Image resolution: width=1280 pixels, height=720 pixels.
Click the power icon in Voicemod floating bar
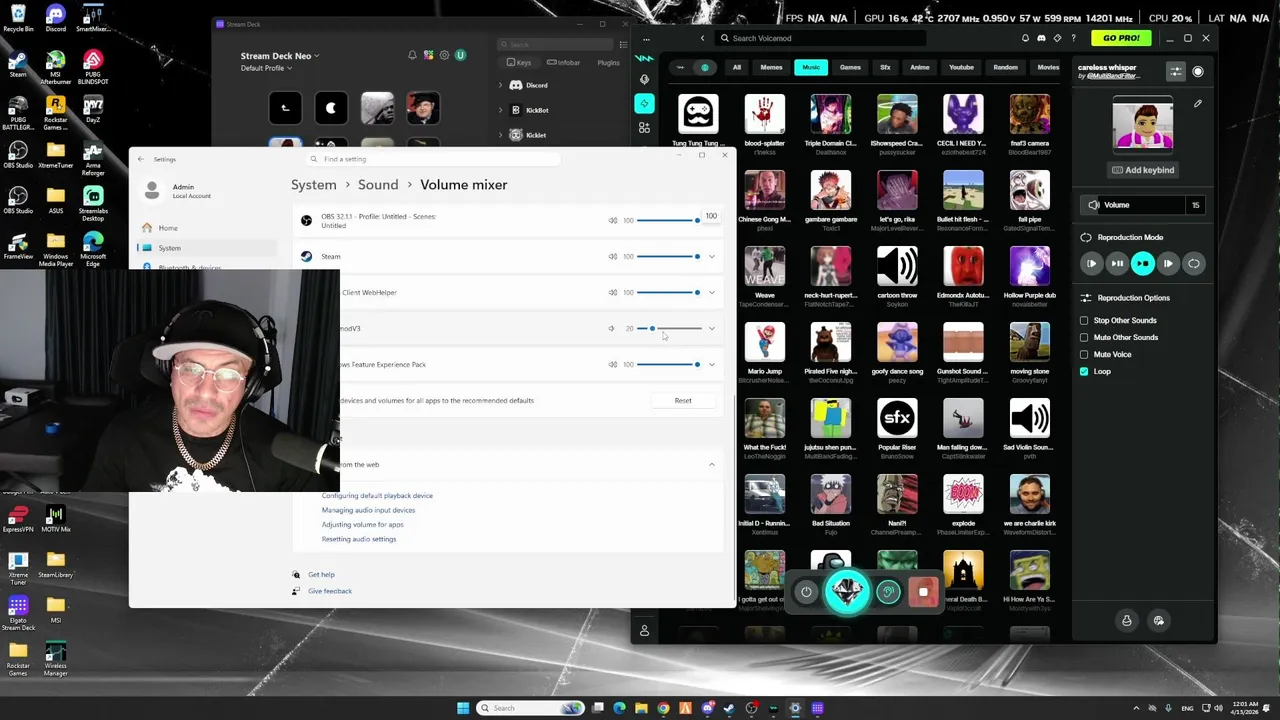[806, 592]
